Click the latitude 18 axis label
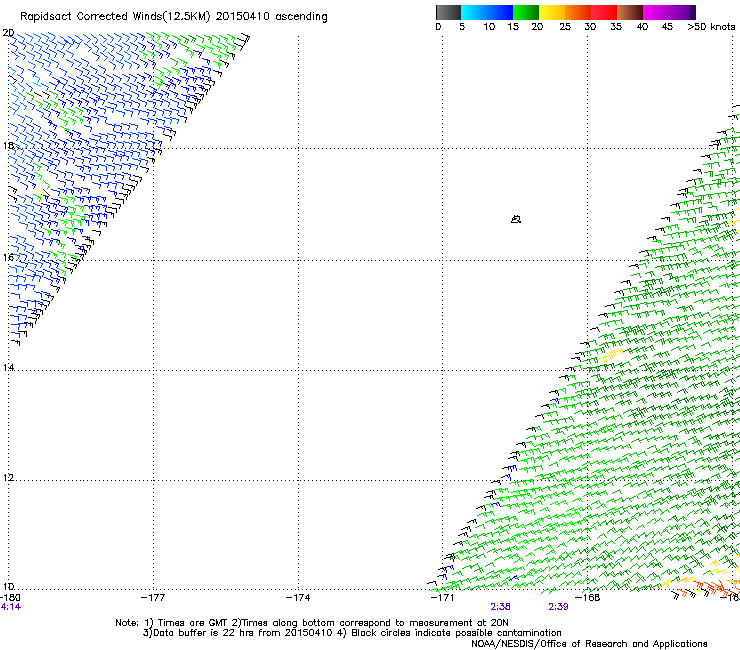740x650 pixels. tap(8, 145)
